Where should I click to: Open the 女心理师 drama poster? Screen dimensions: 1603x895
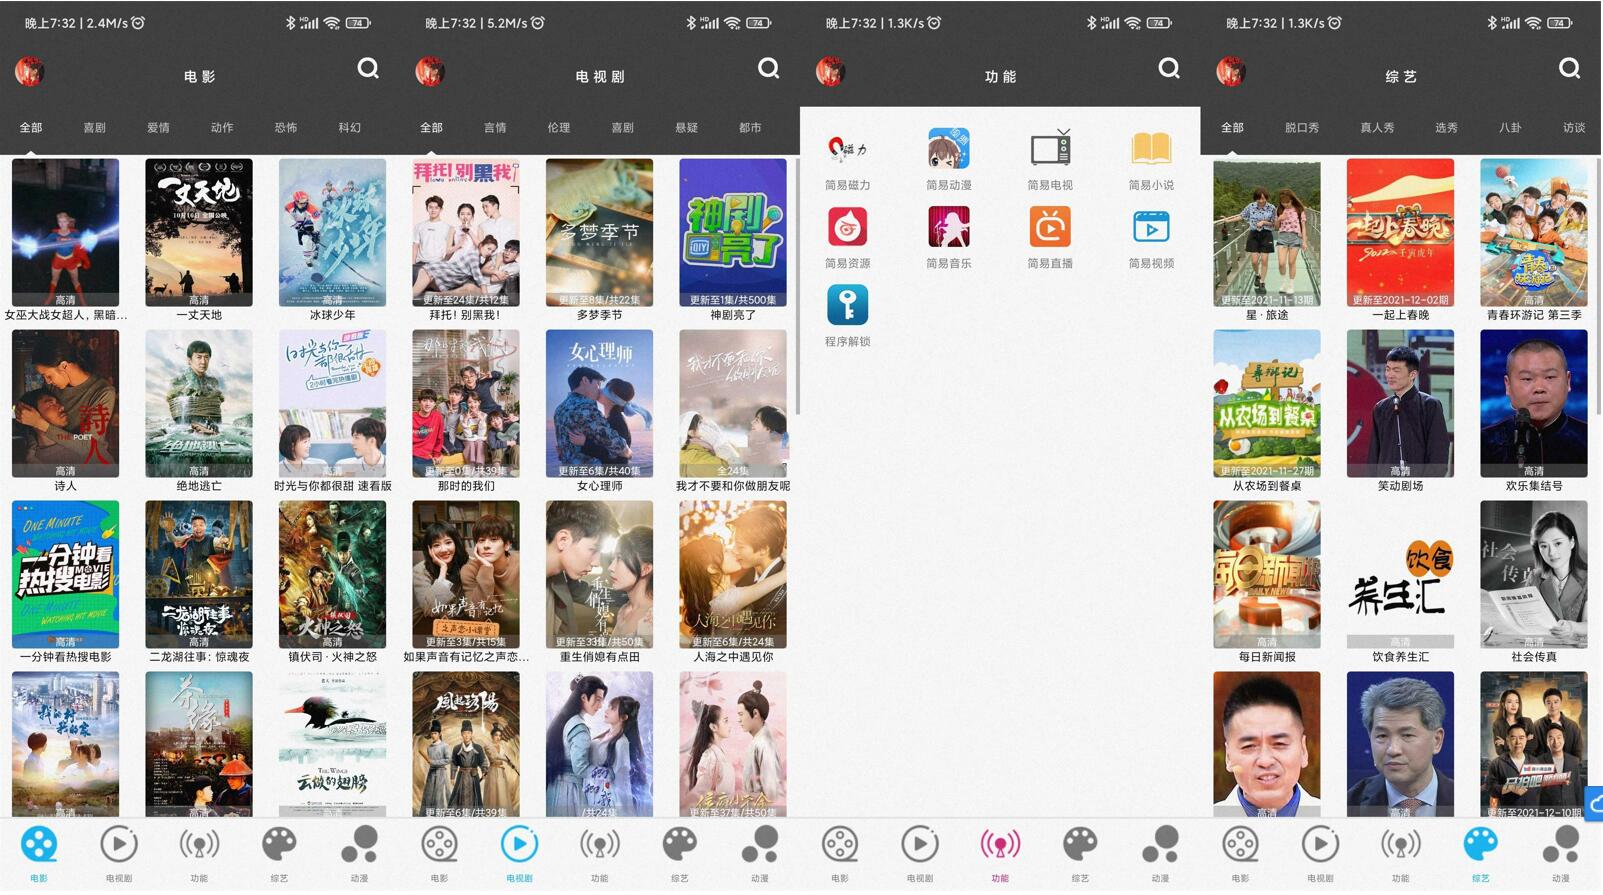point(599,404)
